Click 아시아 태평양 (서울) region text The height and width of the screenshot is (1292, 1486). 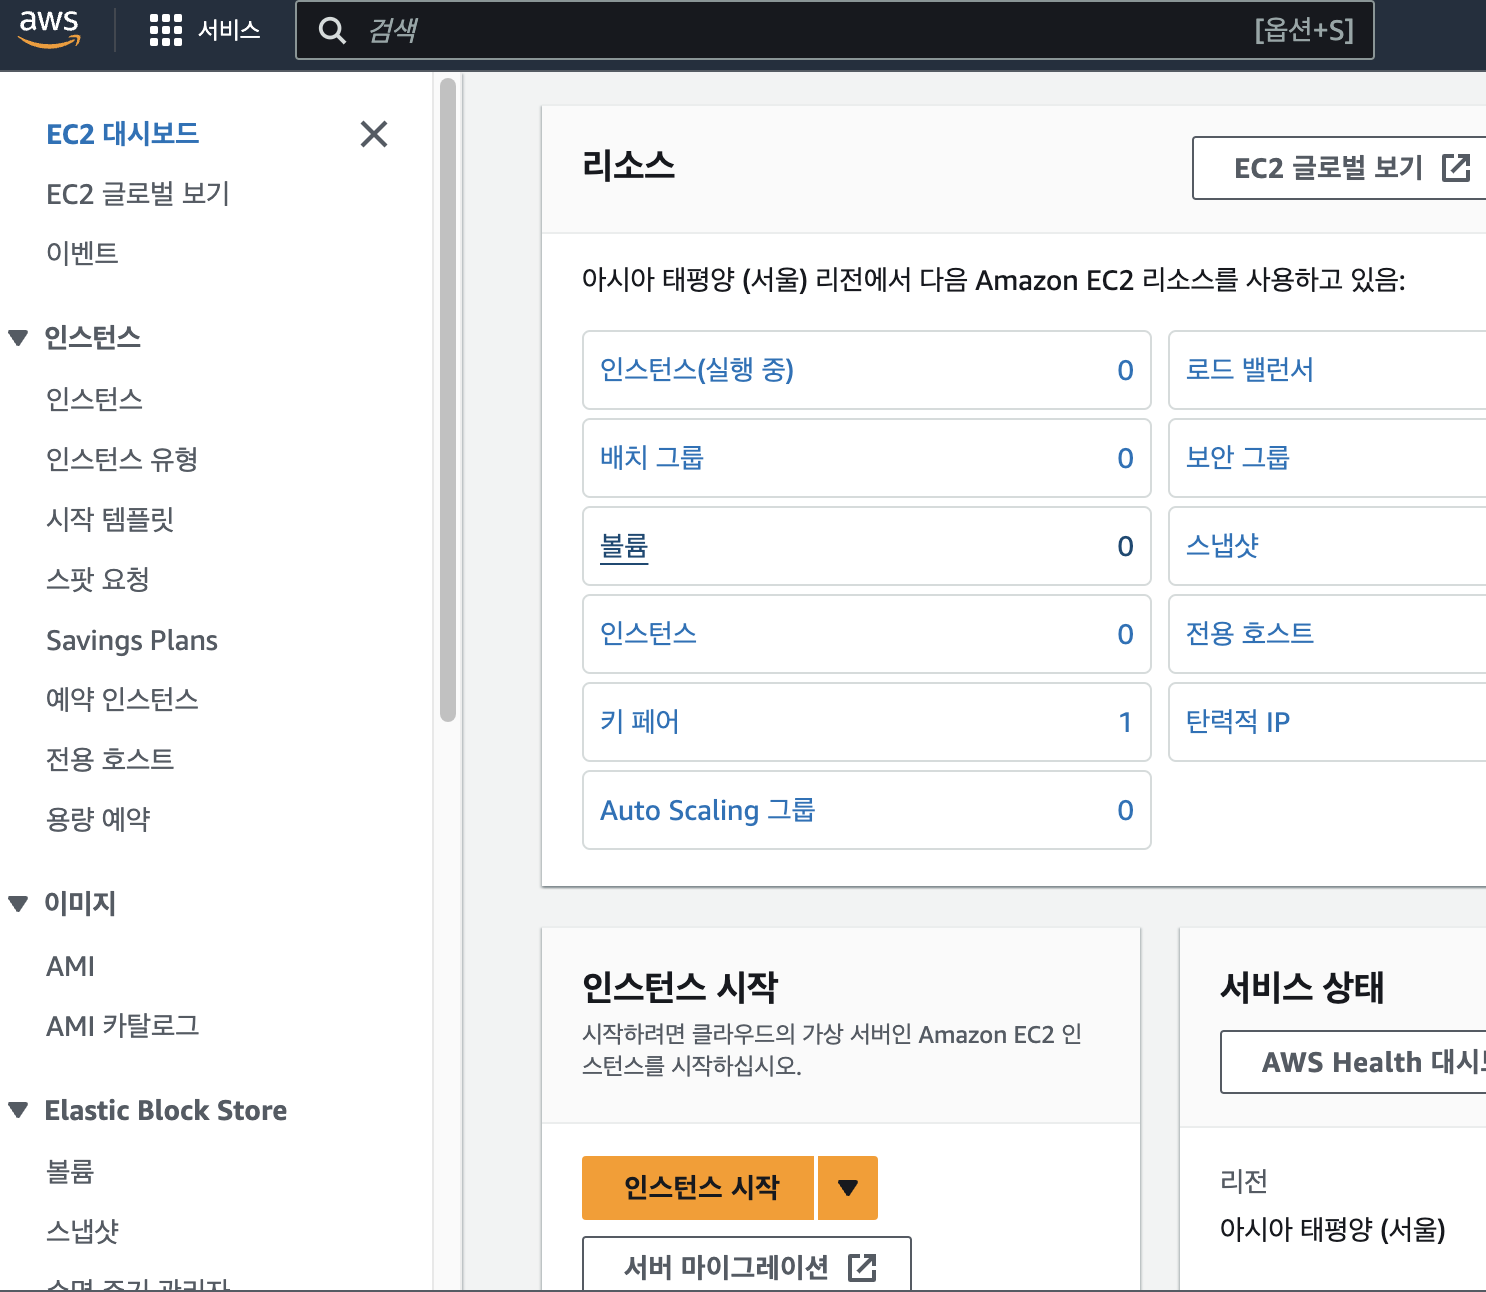(x=1332, y=1229)
